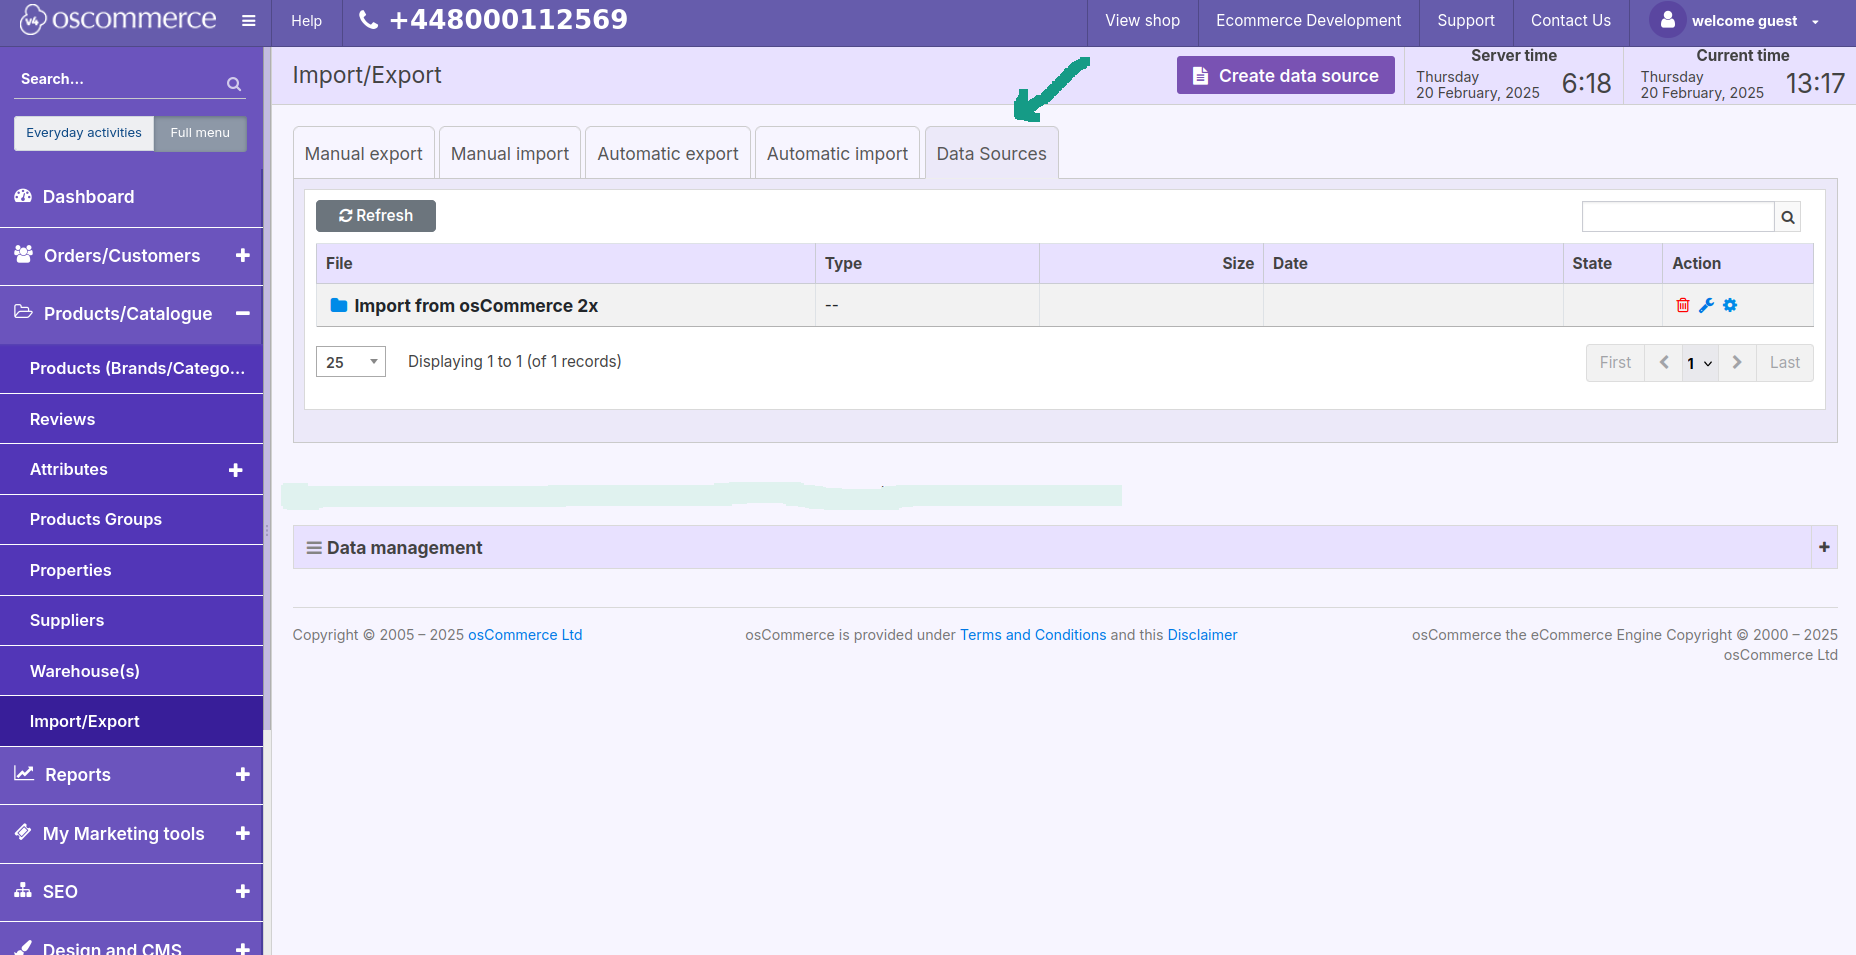Viewport: 1856px width, 955px height.
Task: Click the Reports chart icon
Action: [x=24, y=773]
